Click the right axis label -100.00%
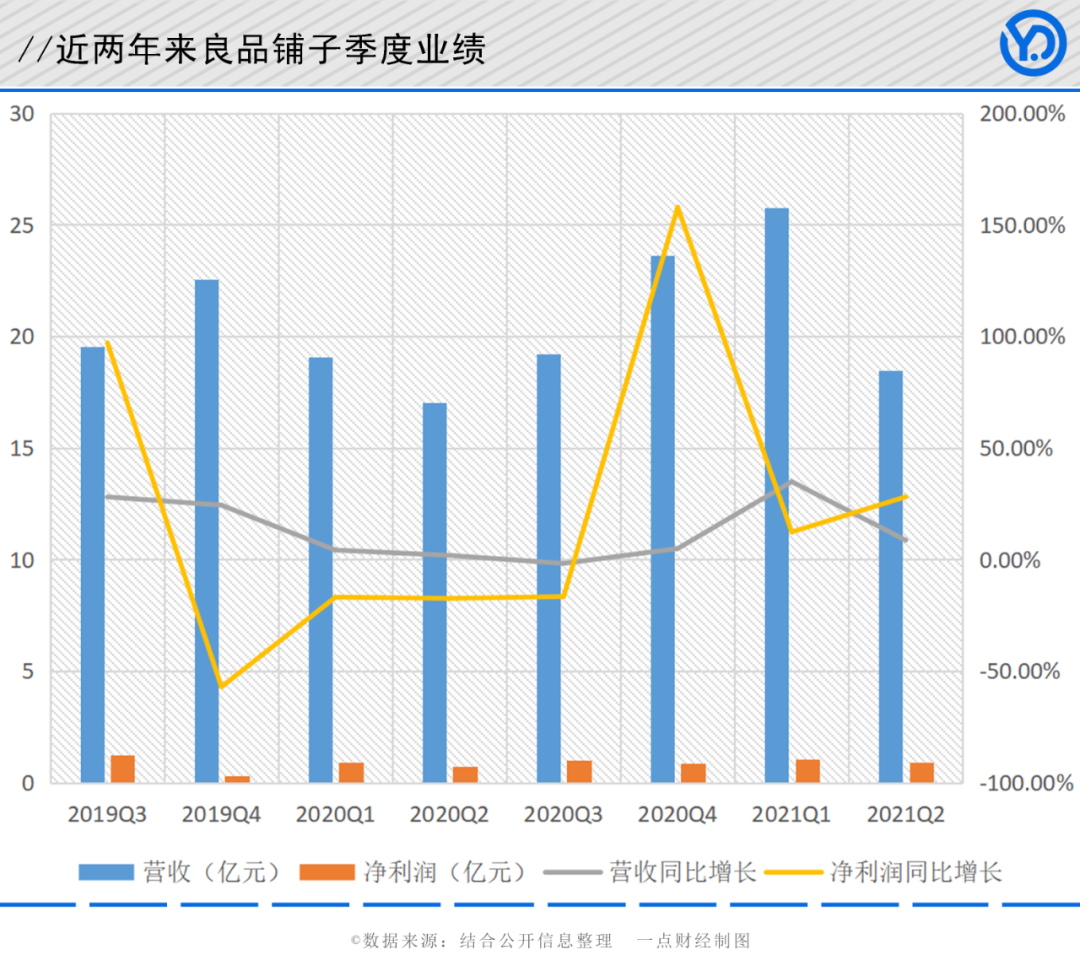This screenshot has width=1080, height=966. 1026,783
